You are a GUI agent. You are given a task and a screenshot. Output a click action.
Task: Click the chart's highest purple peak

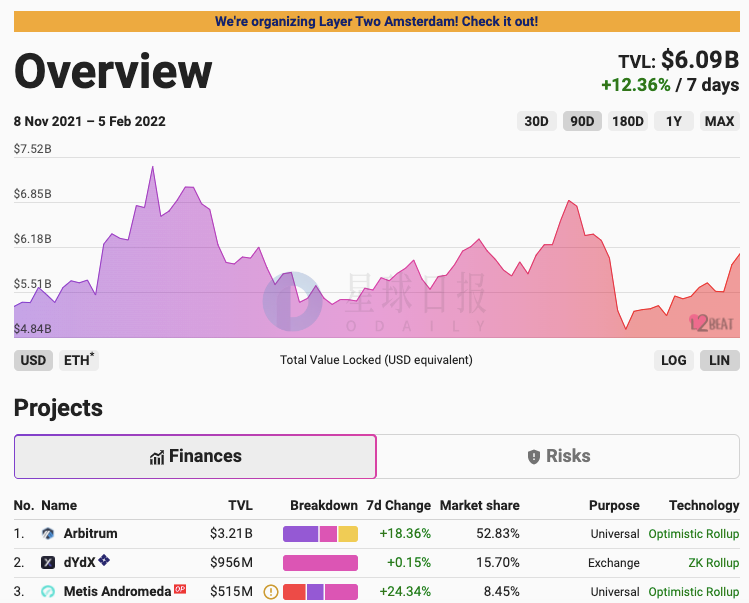tap(153, 168)
